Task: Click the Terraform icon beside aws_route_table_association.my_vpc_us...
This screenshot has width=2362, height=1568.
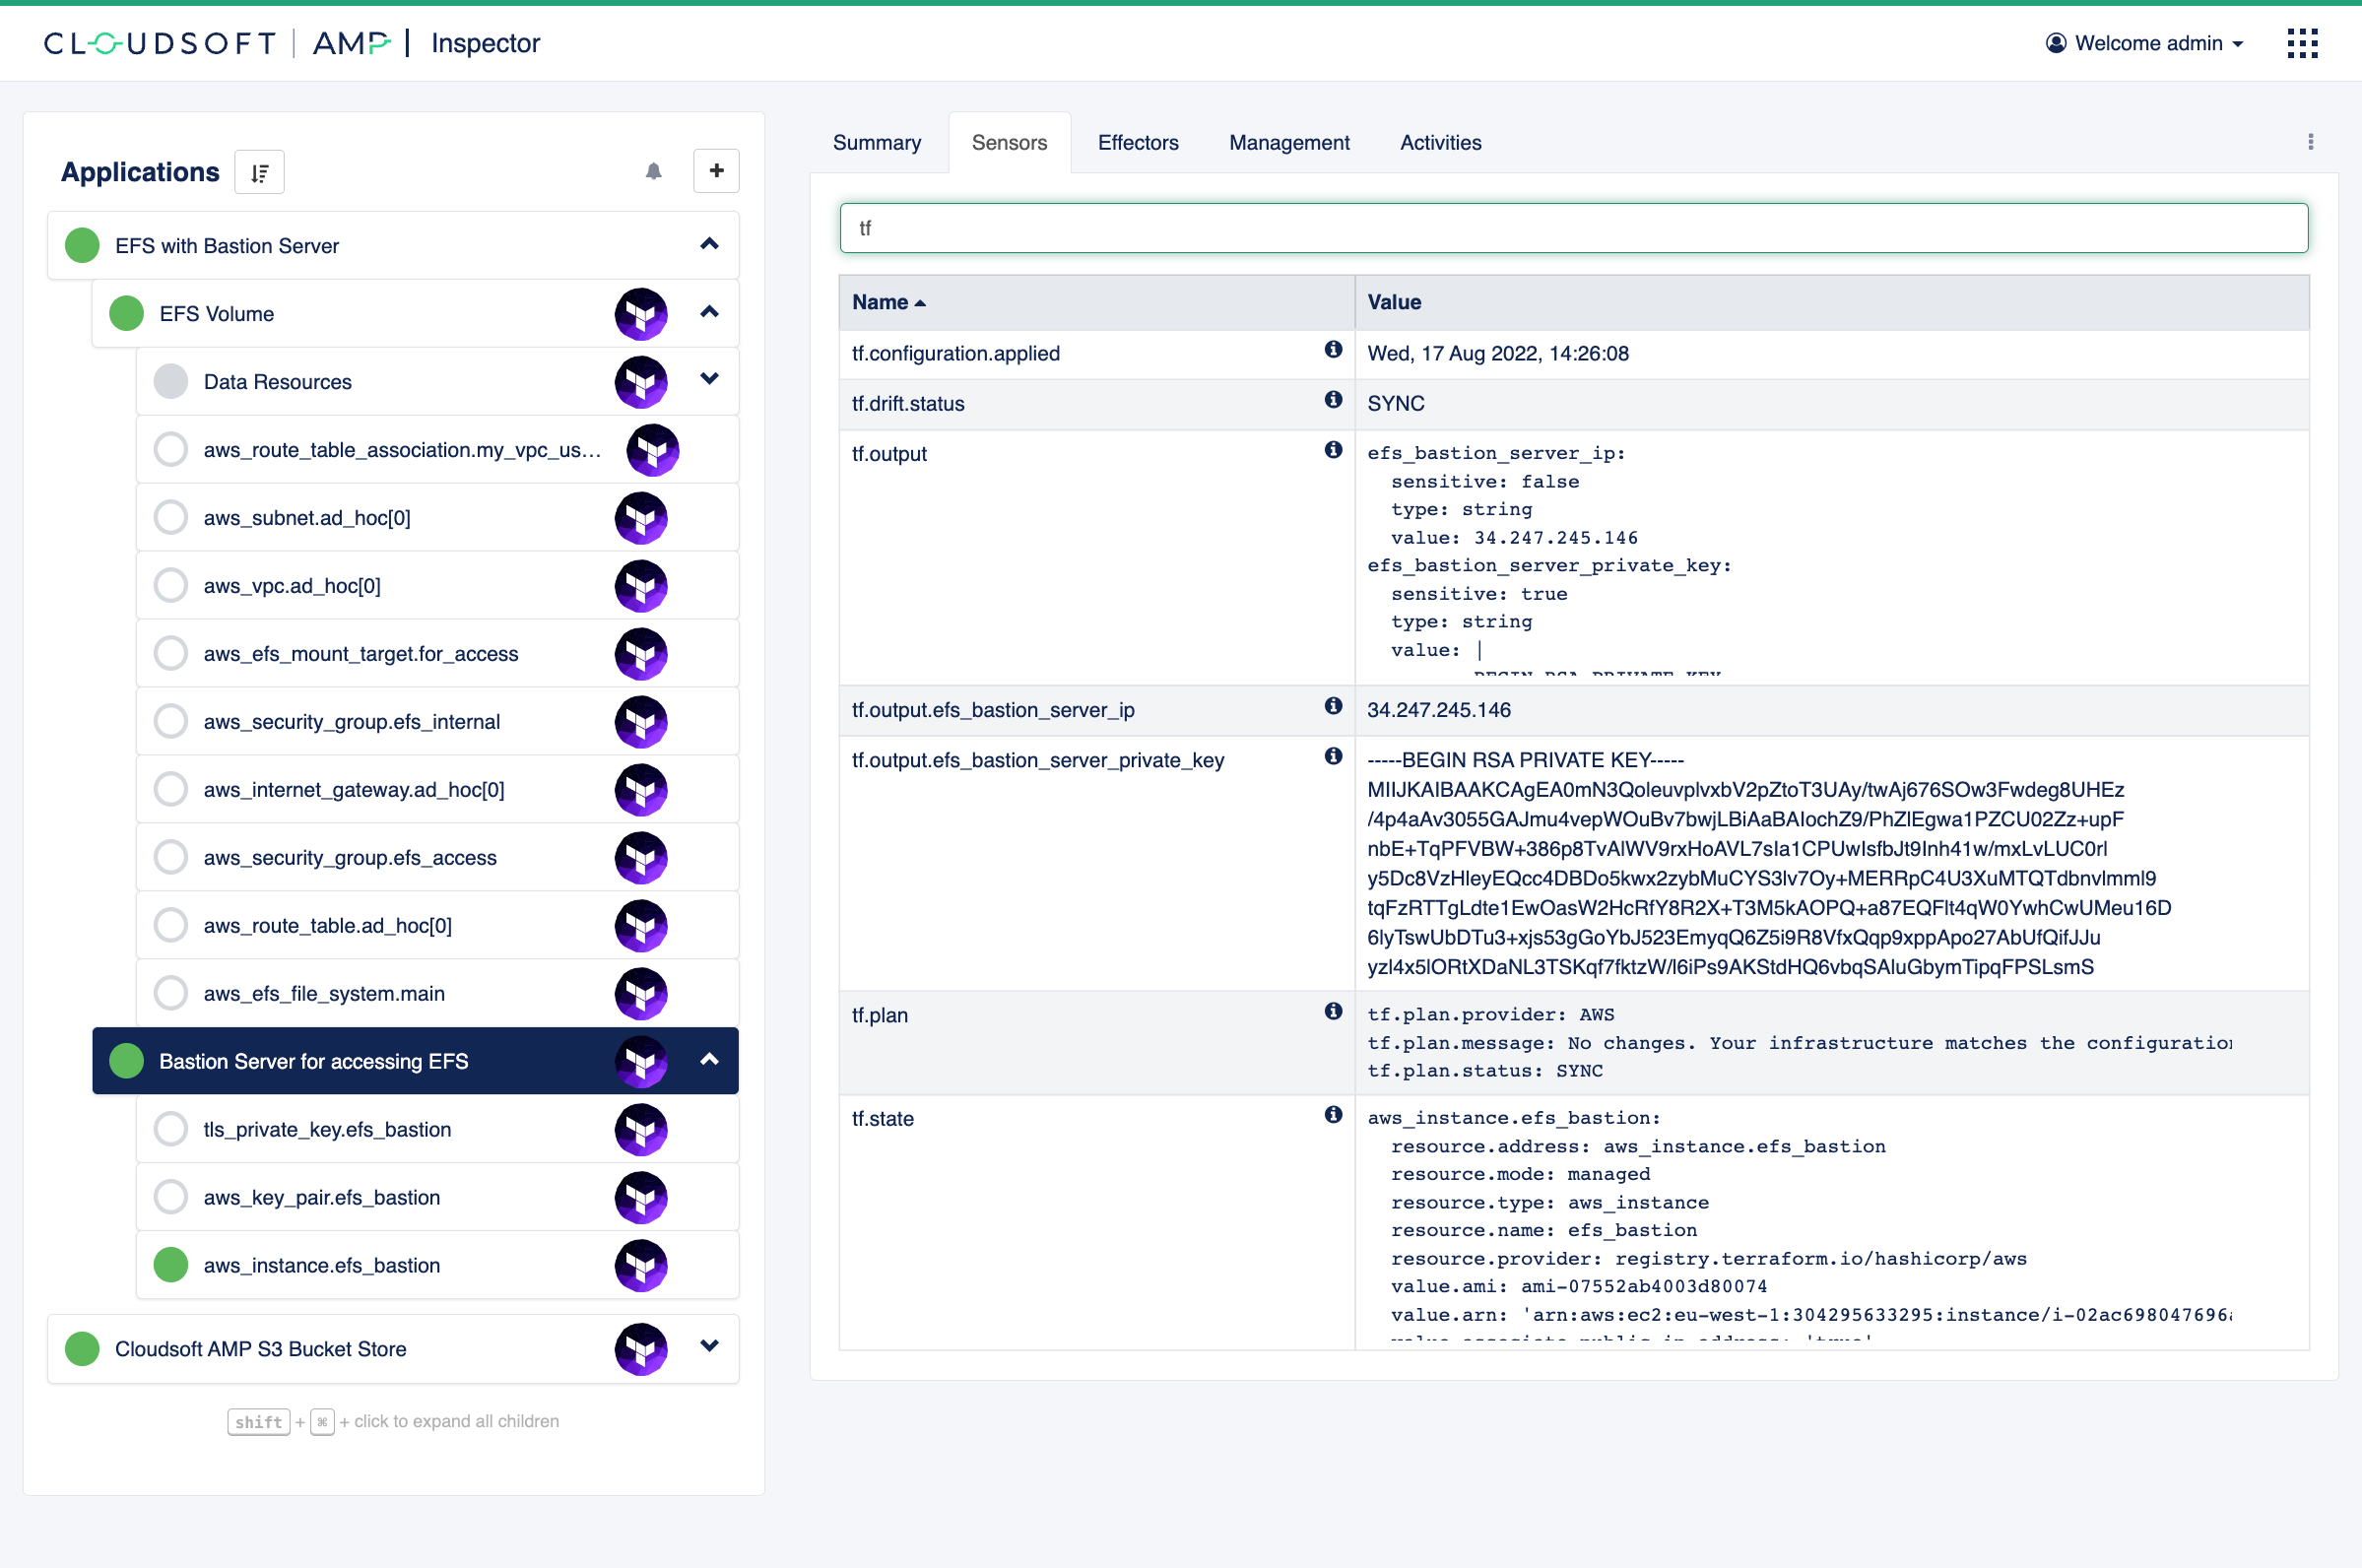Action: coord(653,450)
